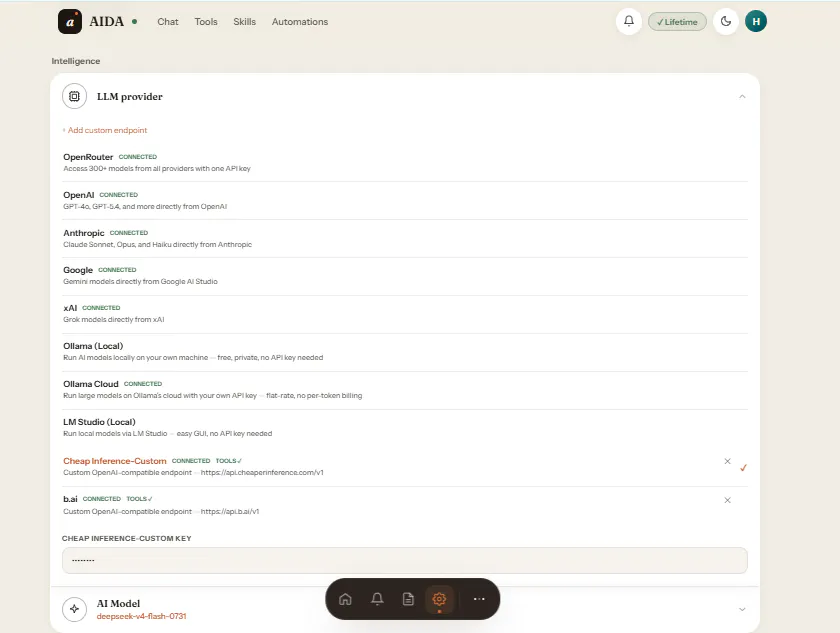The width and height of the screenshot is (840, 633).
Task: Select the Anthropic provider
Action: [405, 238]
